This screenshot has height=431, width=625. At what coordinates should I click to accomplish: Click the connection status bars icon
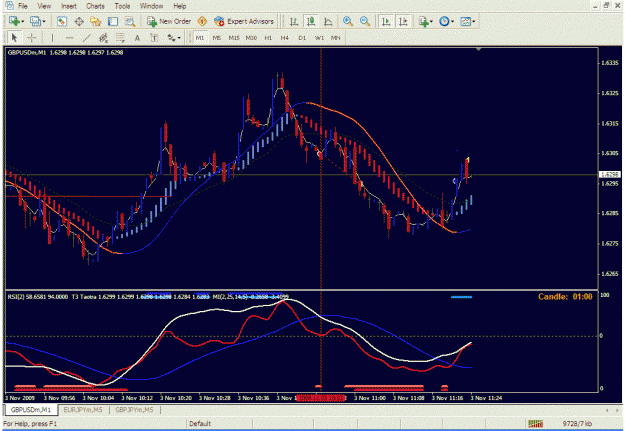point(535,423)
